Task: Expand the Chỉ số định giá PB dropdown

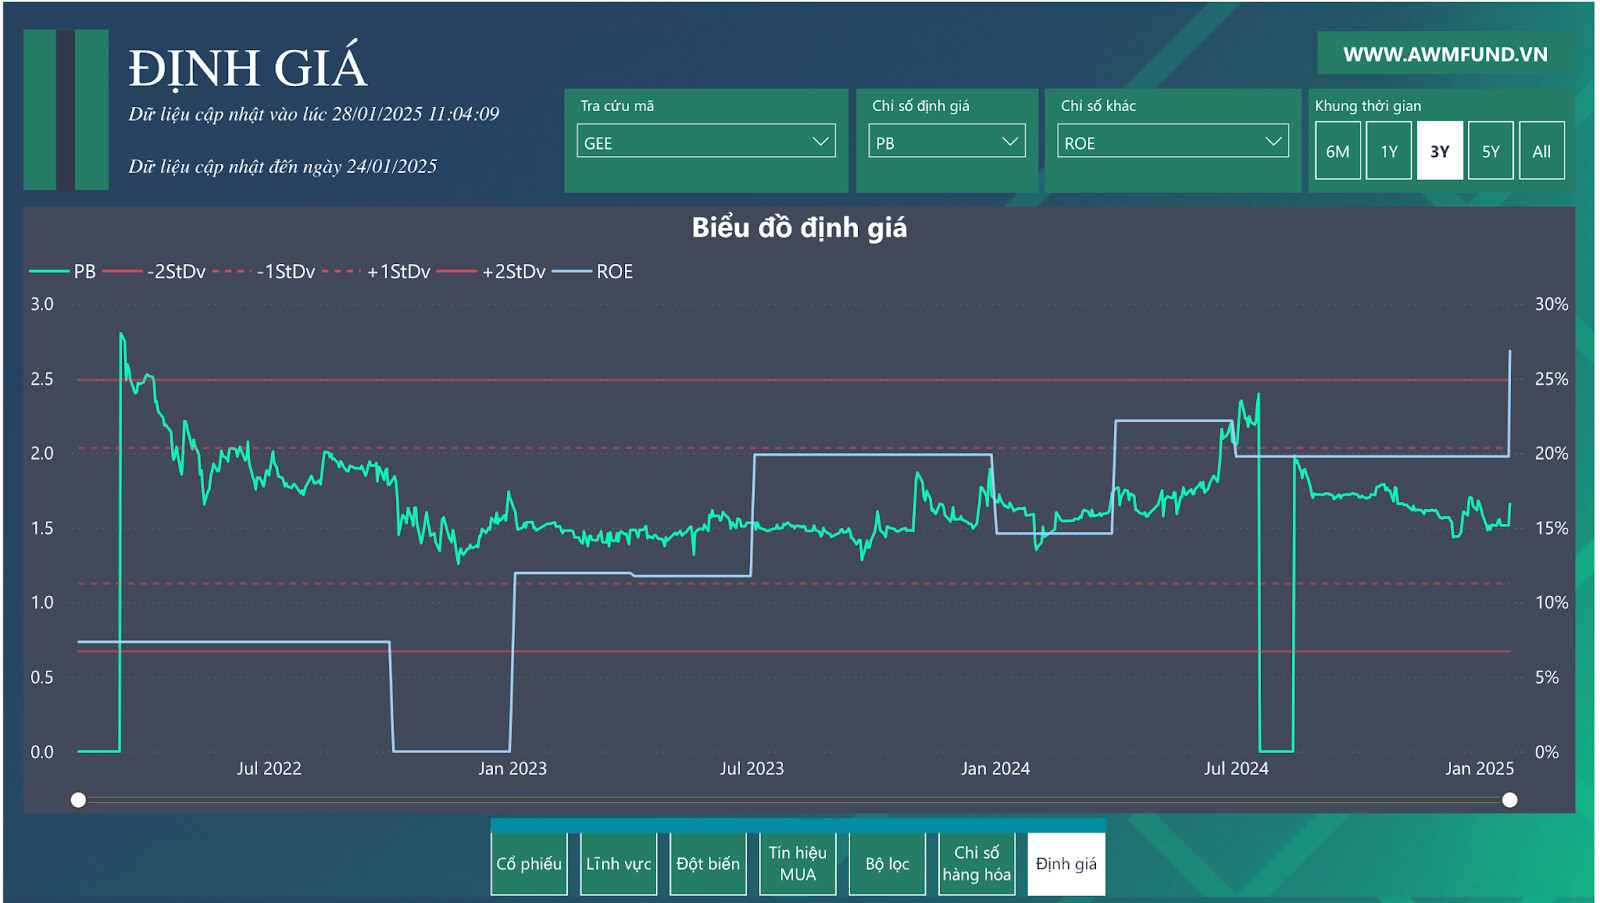Action: pyautogui.click(x=946, y=142)
